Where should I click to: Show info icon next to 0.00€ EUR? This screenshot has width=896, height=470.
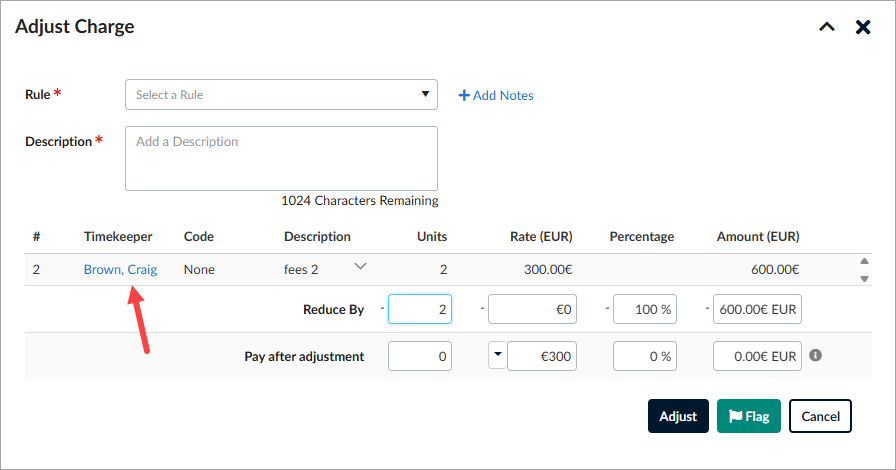click(815, 355)
